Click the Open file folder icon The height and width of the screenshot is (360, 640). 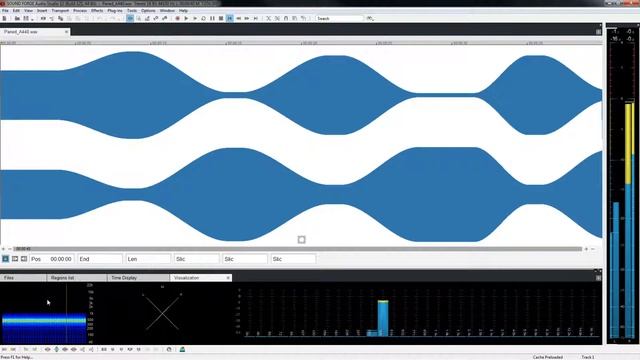tap(17, 18)
